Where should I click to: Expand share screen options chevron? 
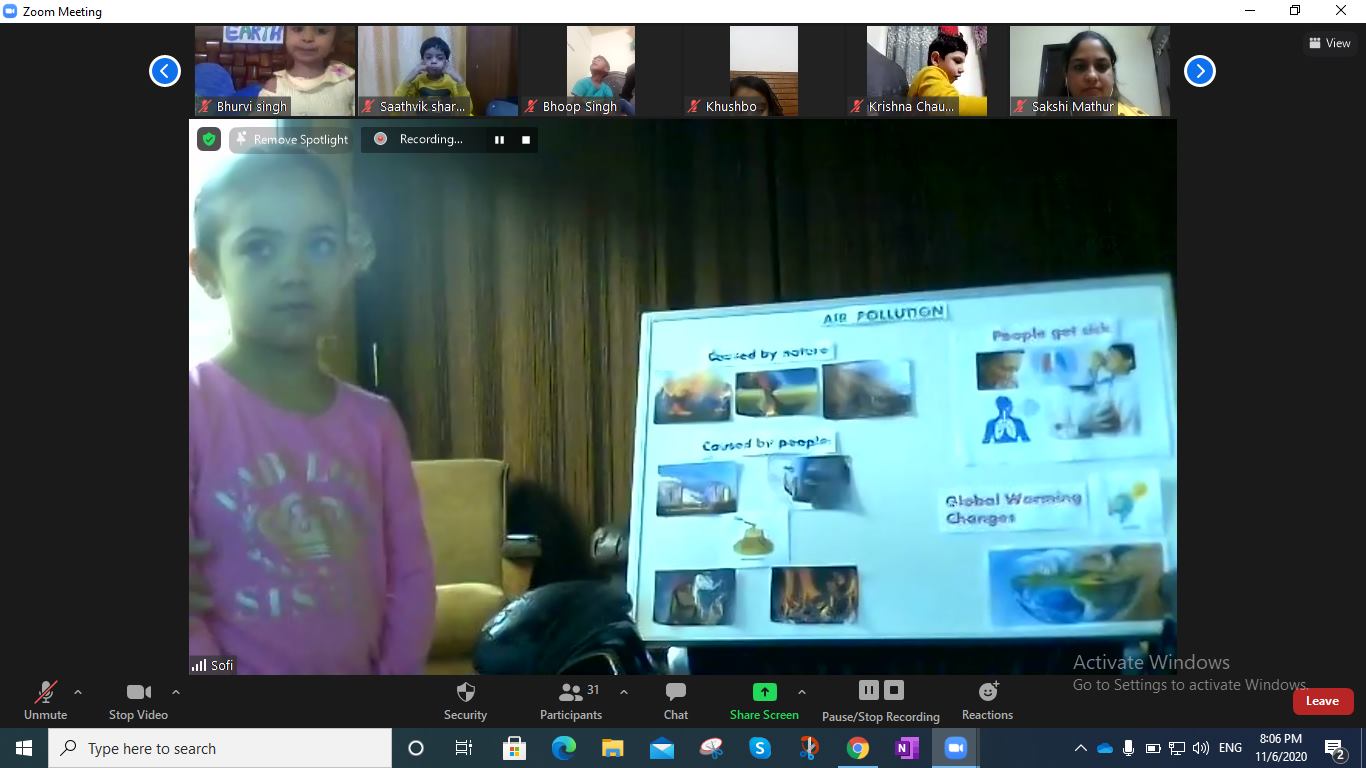pos(801,692)
